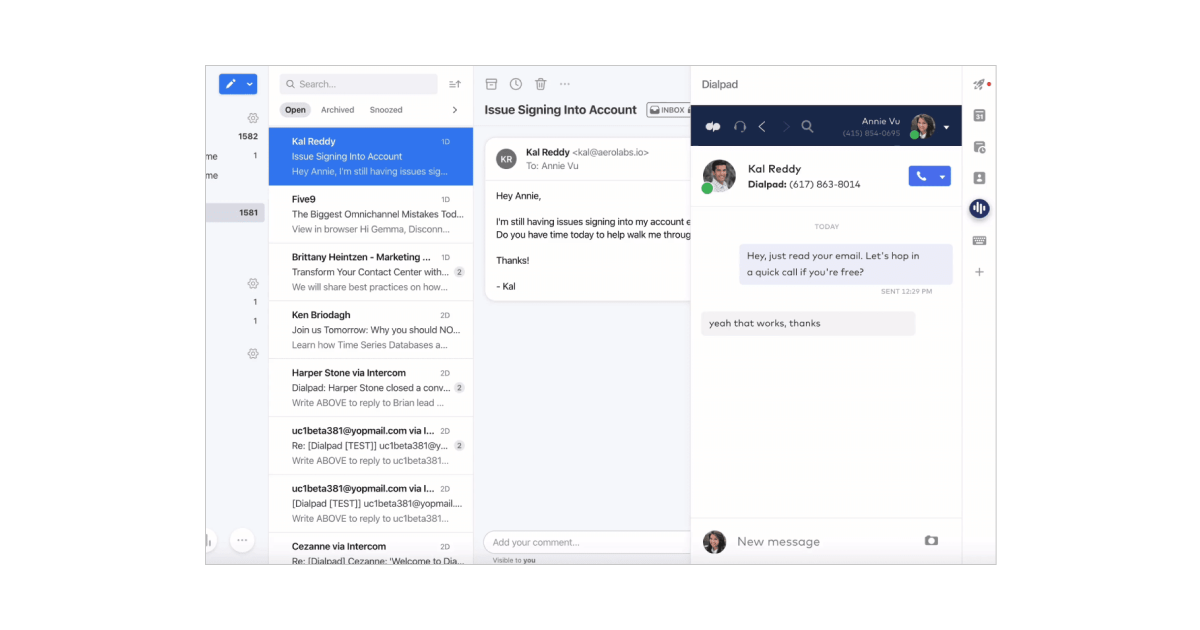The image size is (1200, 630).
Task: Call Kal Reddy with blue phone button
Action: (921, 176)
